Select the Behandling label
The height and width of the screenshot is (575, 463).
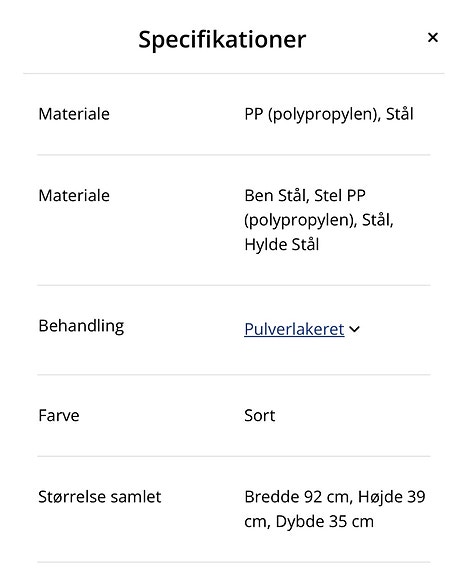coord(81,326)
